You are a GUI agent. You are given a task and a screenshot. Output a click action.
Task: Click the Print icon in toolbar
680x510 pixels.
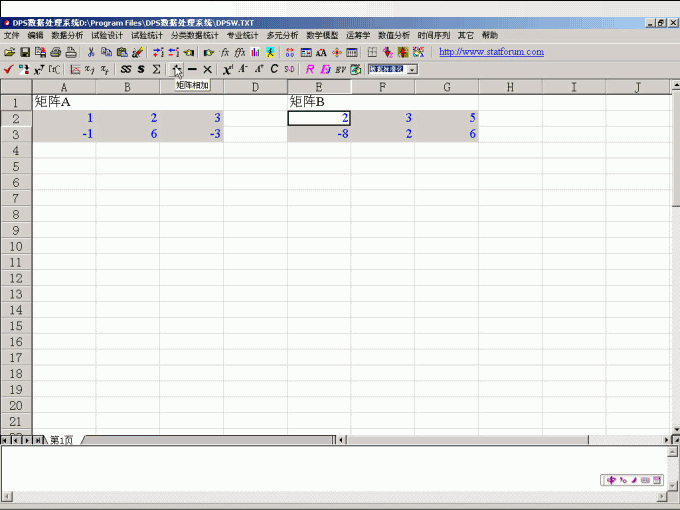pos(56,52)
